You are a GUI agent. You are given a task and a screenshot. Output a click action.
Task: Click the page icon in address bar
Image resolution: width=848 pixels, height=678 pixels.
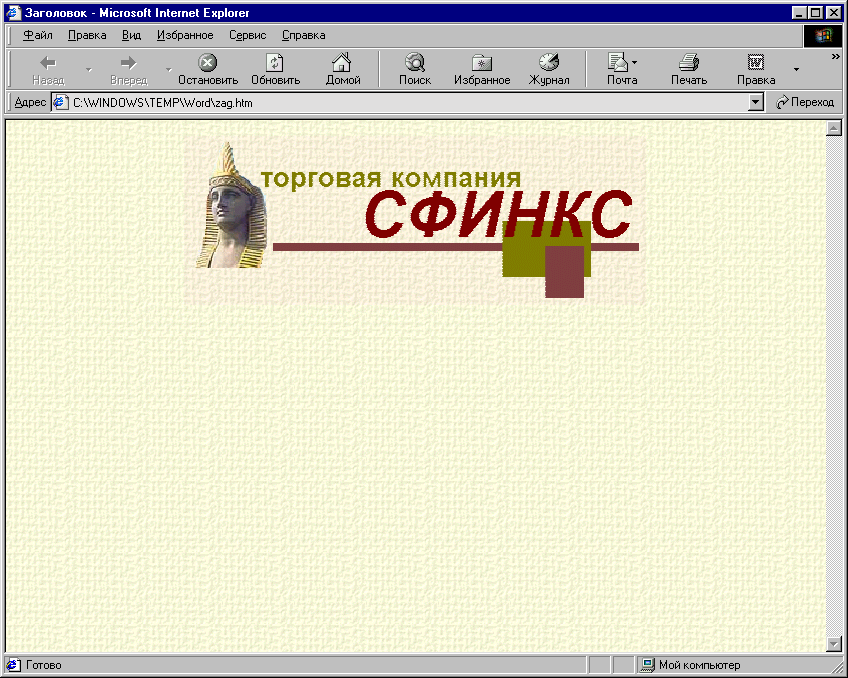[x=61, y=102]
